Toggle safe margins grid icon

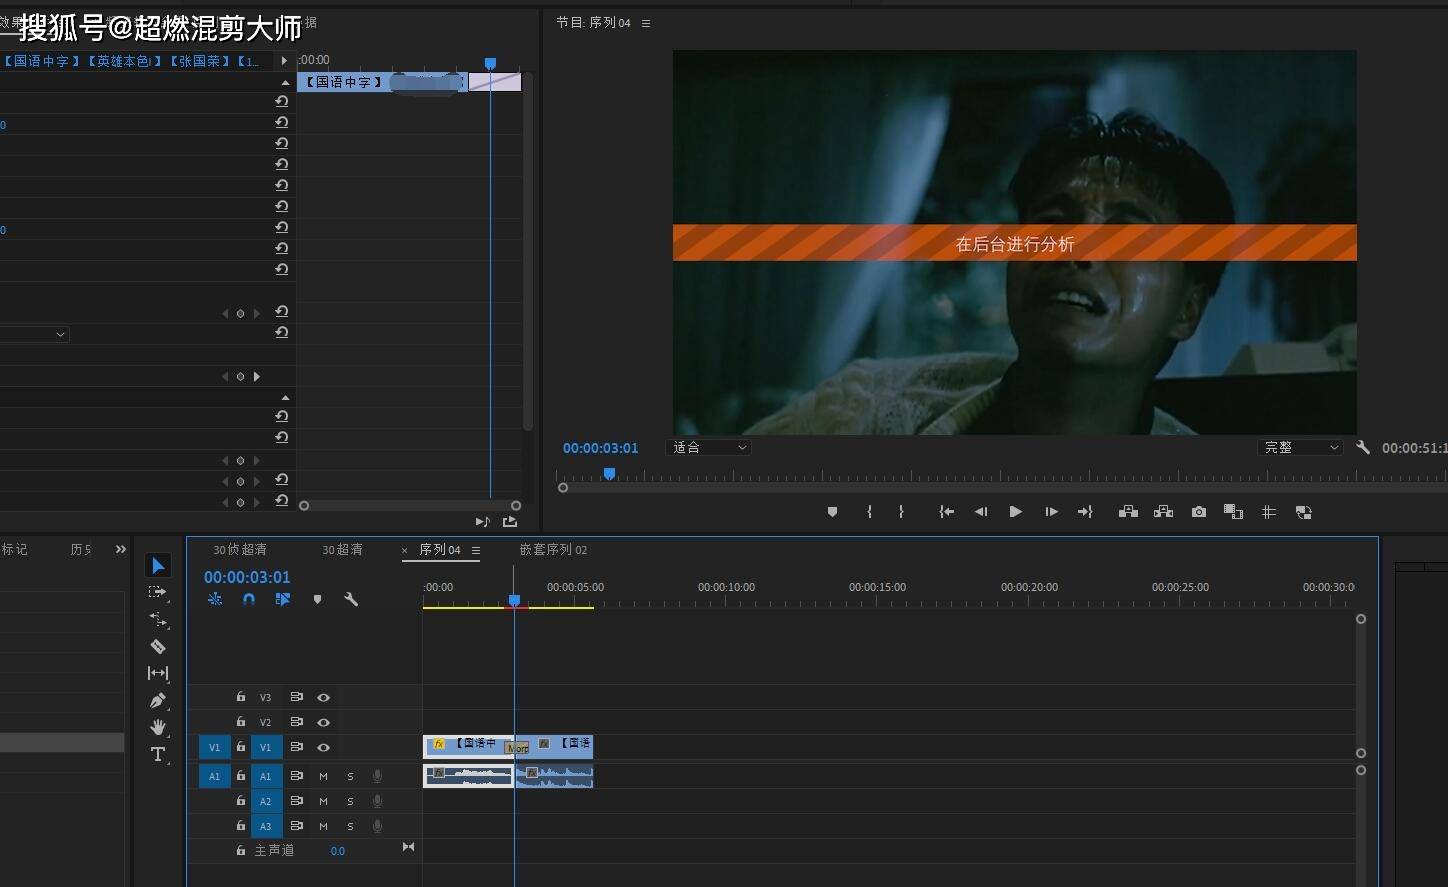1269,512
